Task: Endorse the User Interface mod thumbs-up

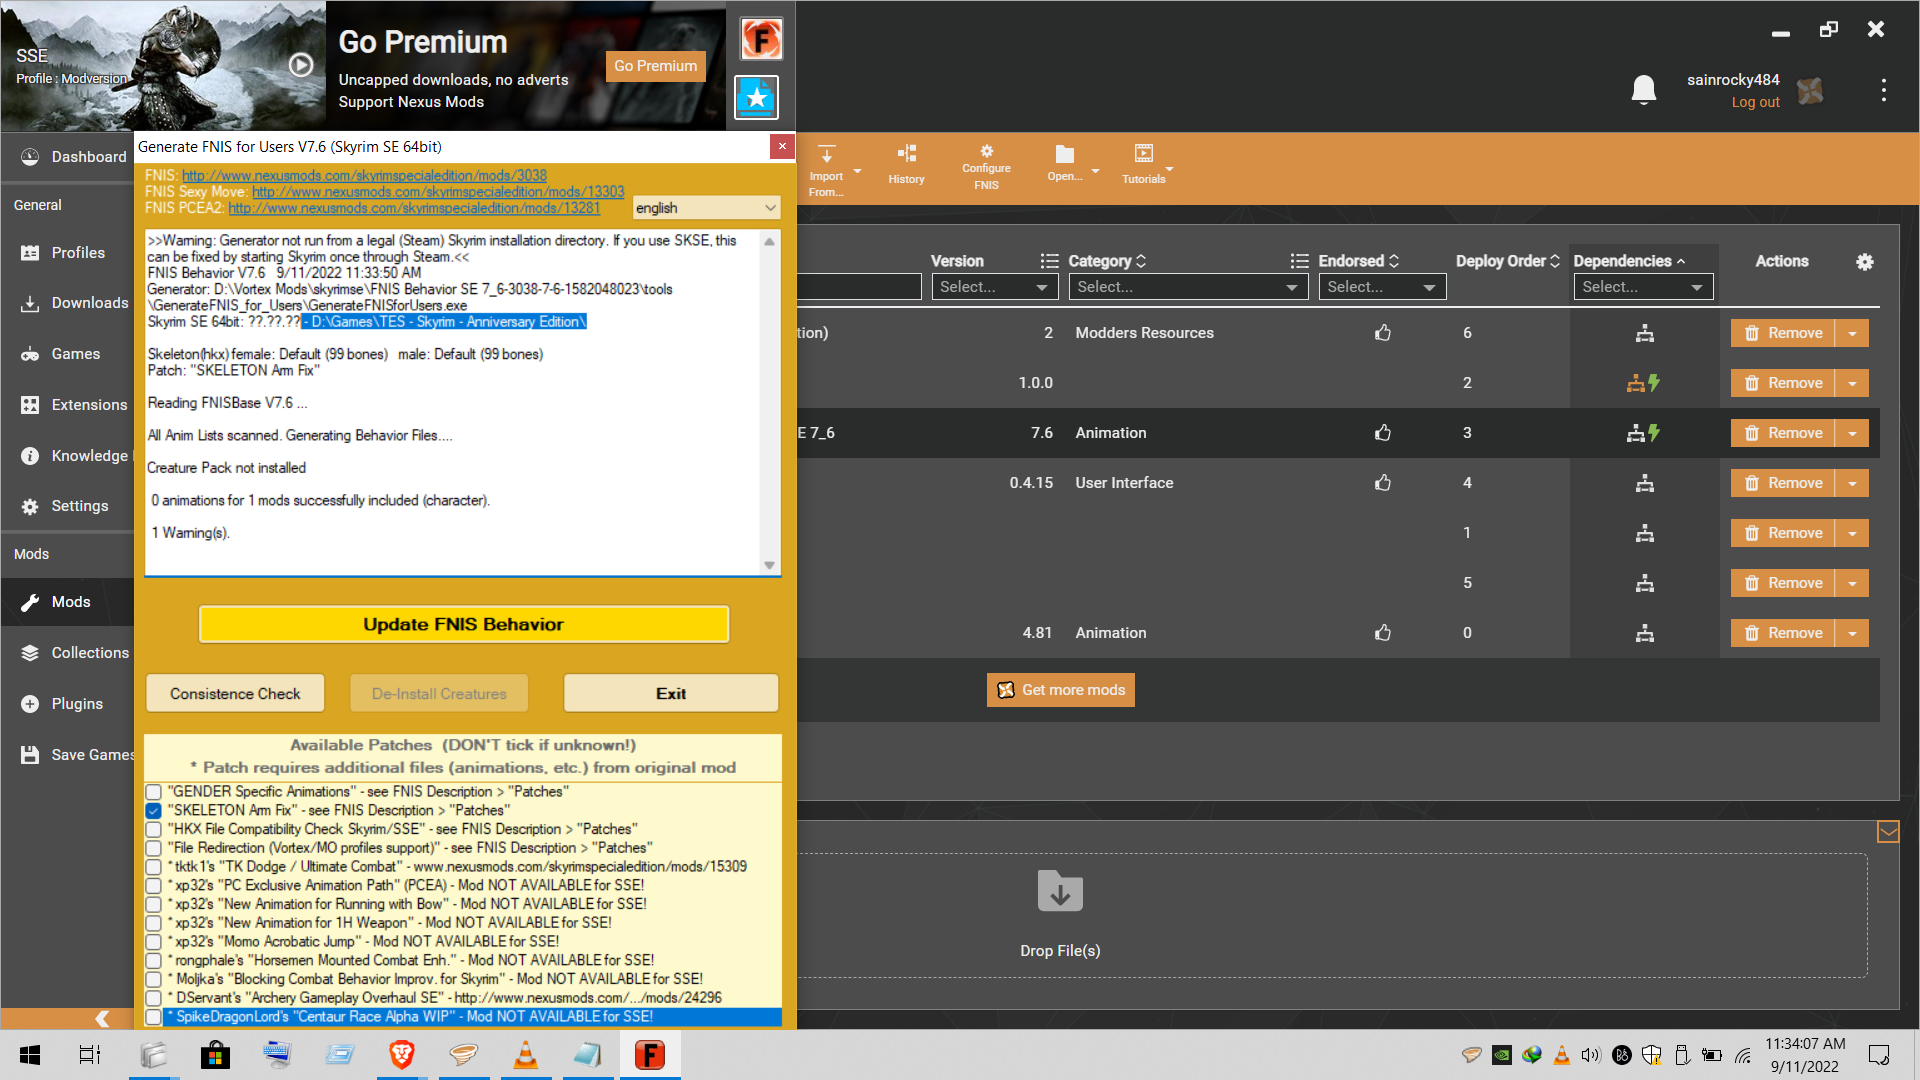Action: click(x=1383, y=483)
